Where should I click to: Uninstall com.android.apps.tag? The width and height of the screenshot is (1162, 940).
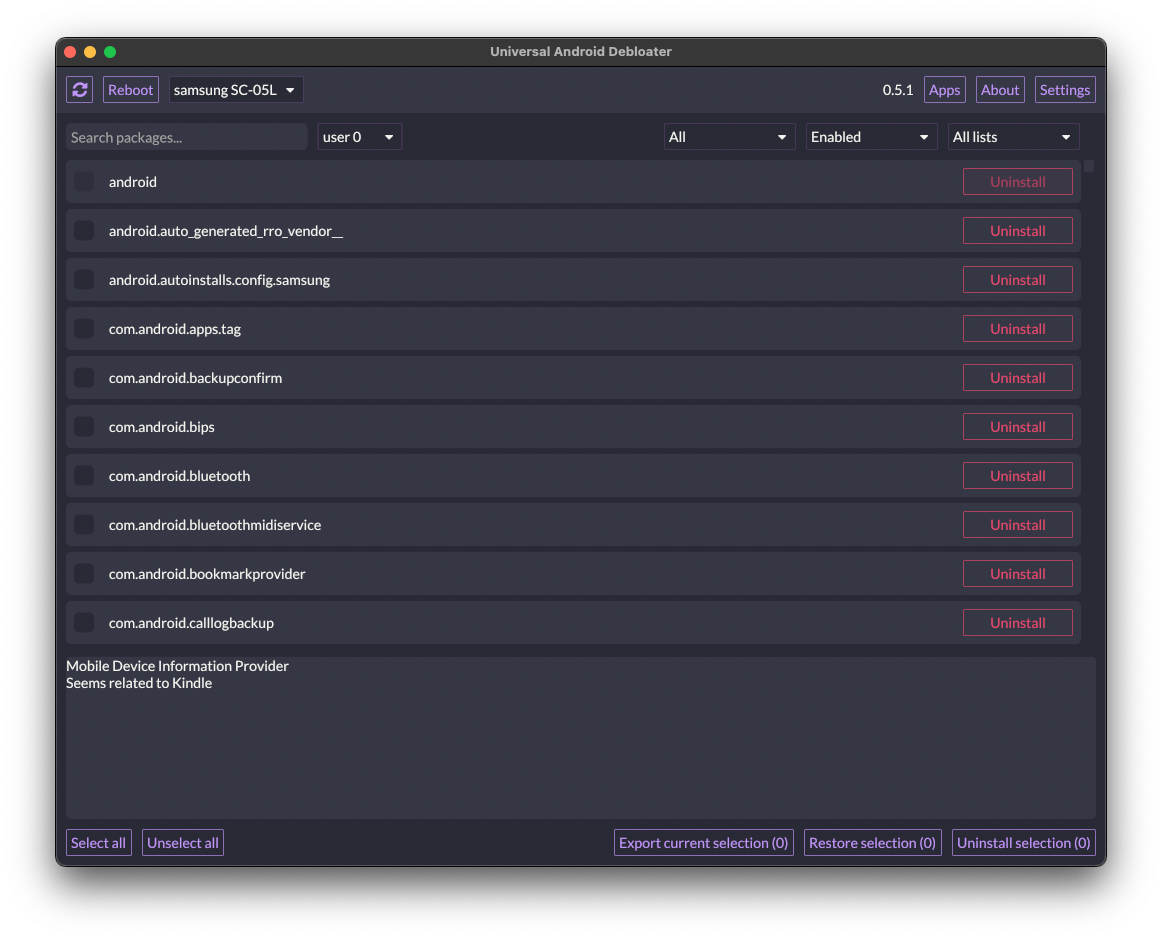tap(1017, 328)
